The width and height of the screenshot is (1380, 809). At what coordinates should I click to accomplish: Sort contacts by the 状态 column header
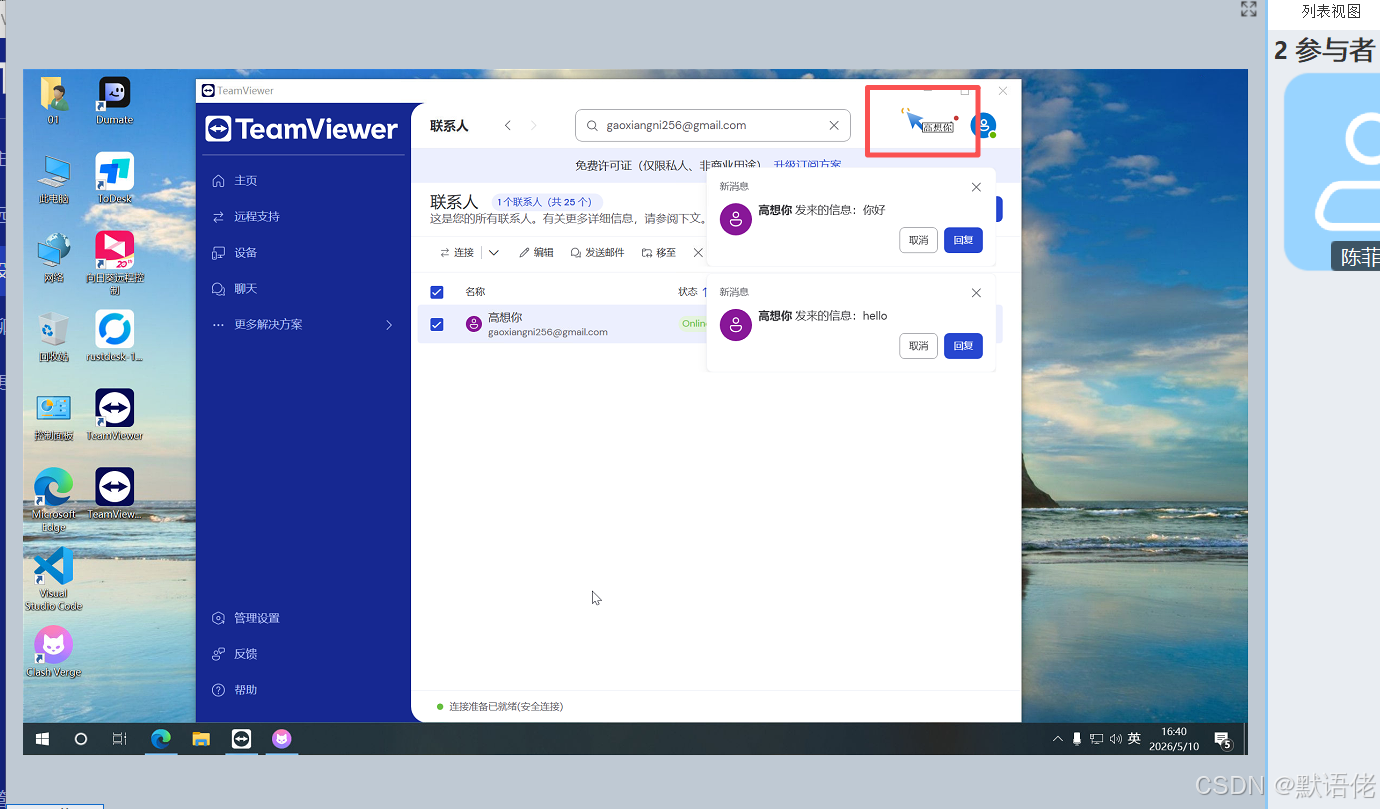(688, 292)
